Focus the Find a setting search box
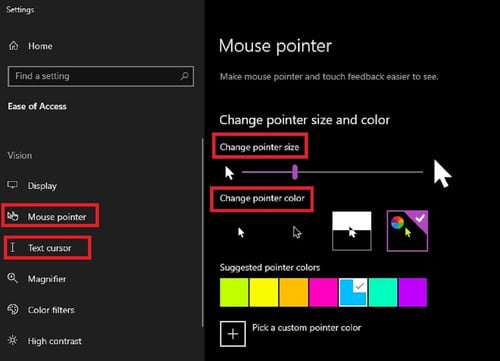 [101, 76]
